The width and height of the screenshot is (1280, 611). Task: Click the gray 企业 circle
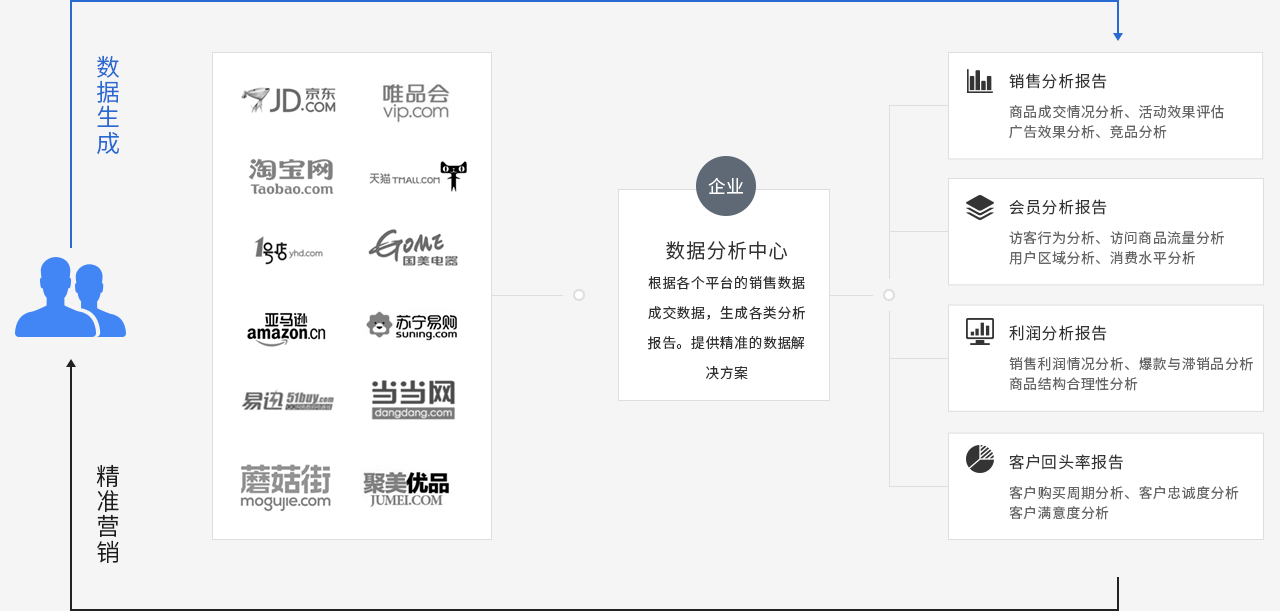pyautogui.click(x=726, y=186)
